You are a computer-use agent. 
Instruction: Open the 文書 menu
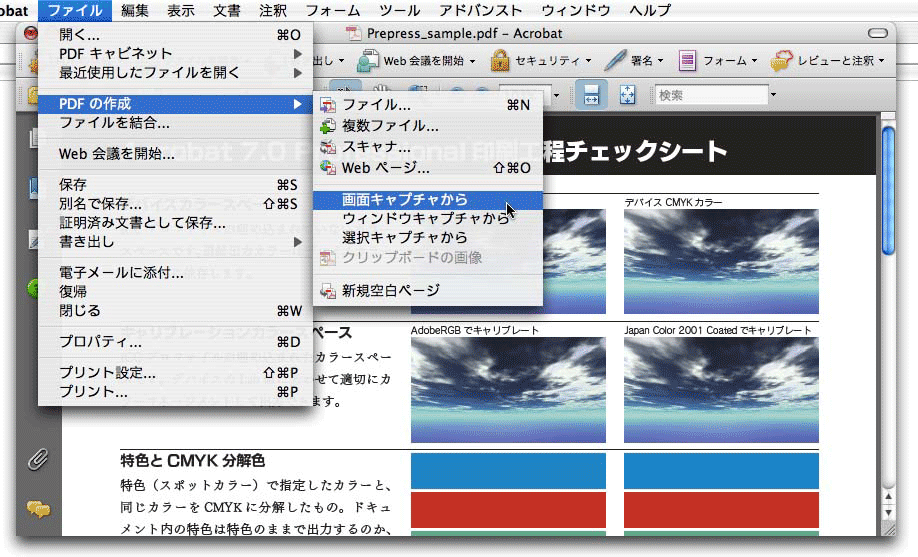(x=227, y=10)
